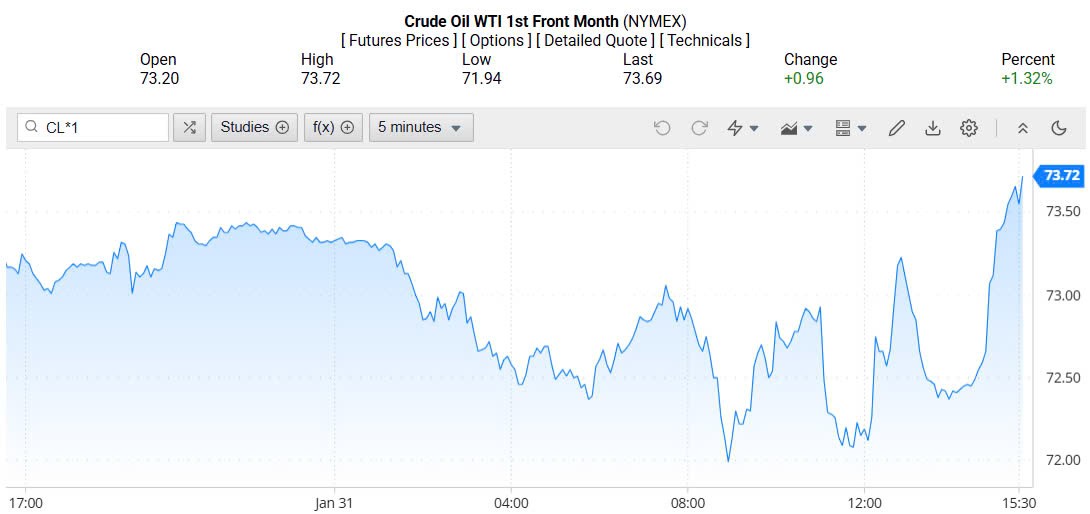
Task: Open the drawing pencil tool
Action: click(x=897, y=128)
